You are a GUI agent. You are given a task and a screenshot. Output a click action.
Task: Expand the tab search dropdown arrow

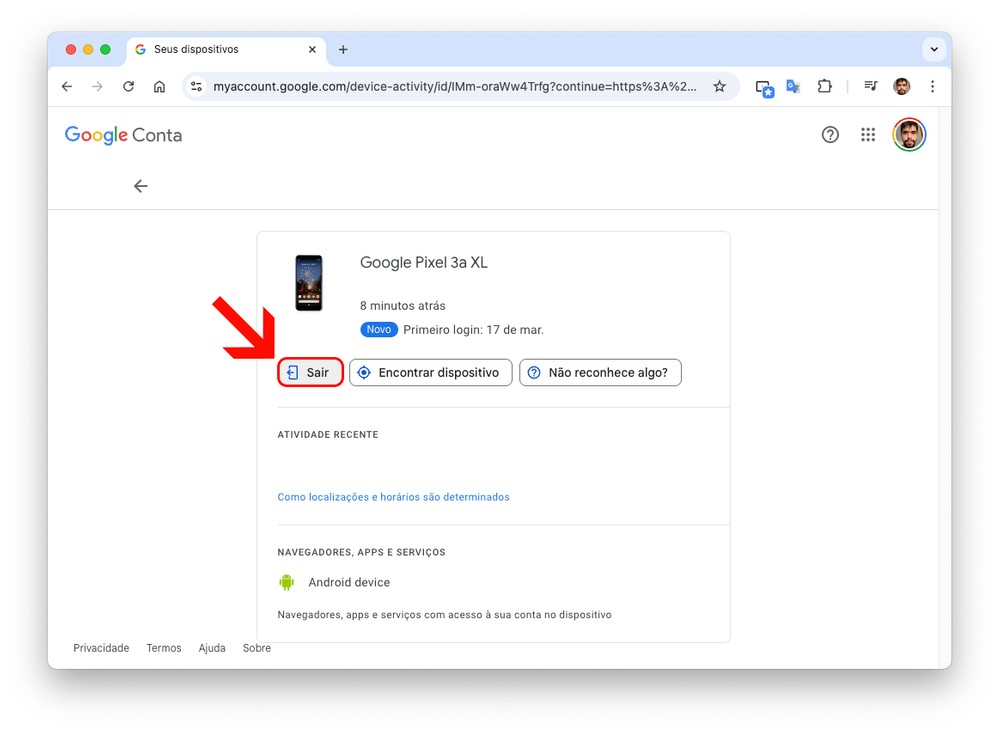click(x=934, y=49)
